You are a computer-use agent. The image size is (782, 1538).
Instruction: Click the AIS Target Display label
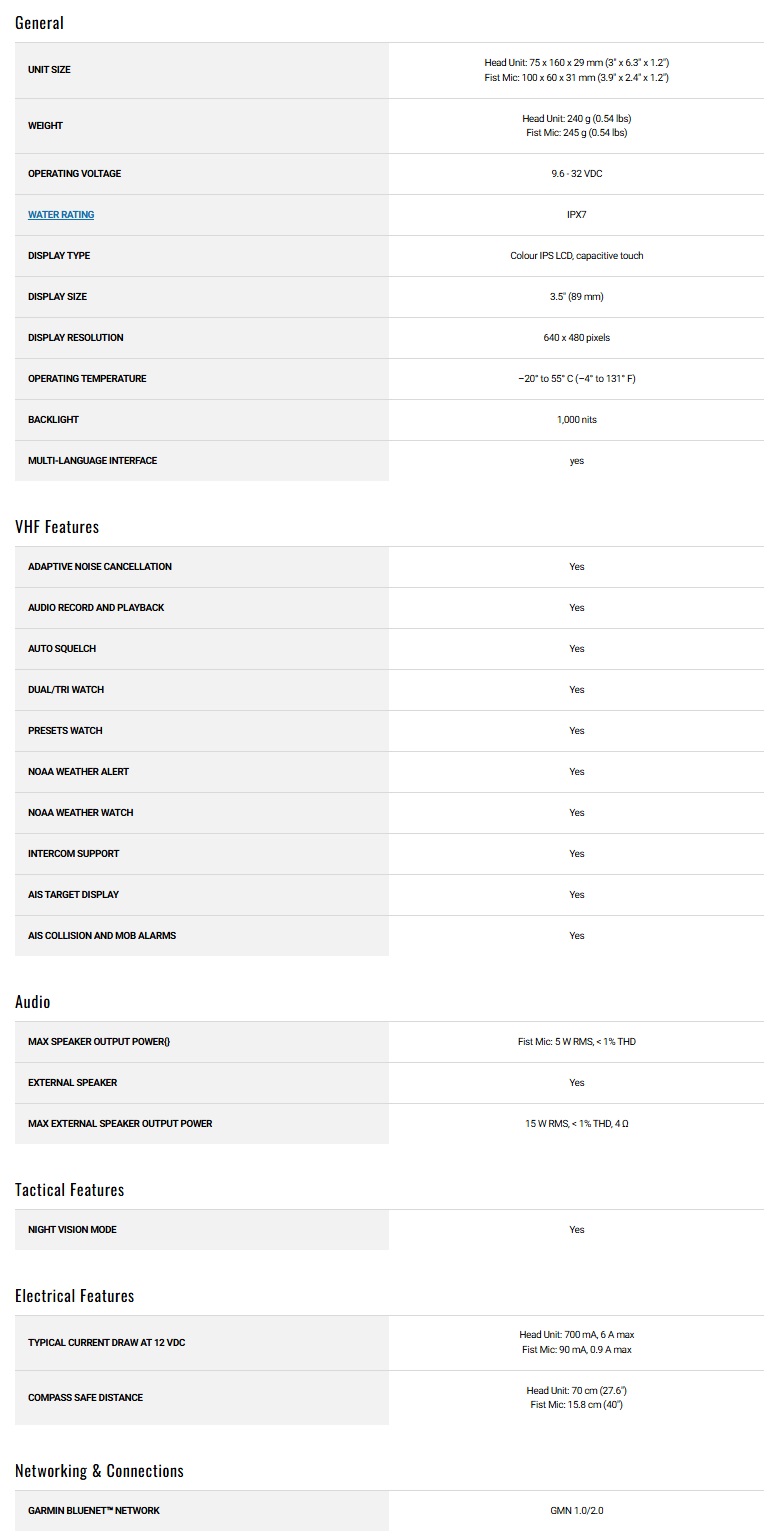pos(73,895)
